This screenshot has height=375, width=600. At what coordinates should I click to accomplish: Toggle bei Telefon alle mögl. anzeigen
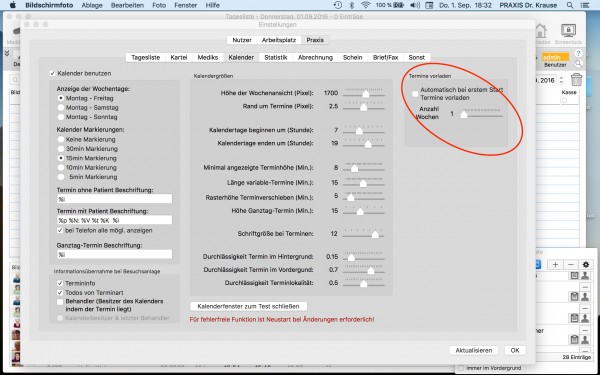click(x=60, y=230)
